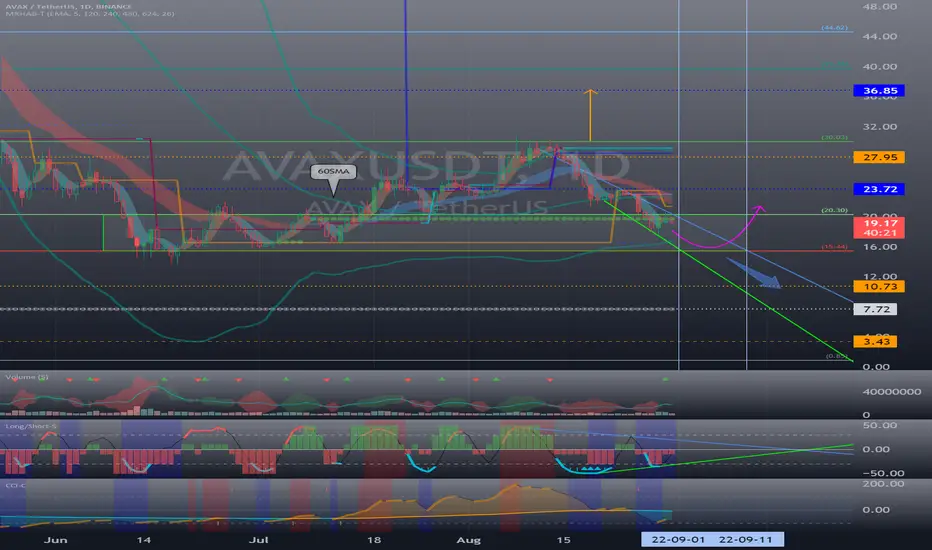Click the Jun label on time axis

pyautogui.click(x=56, y=540)
